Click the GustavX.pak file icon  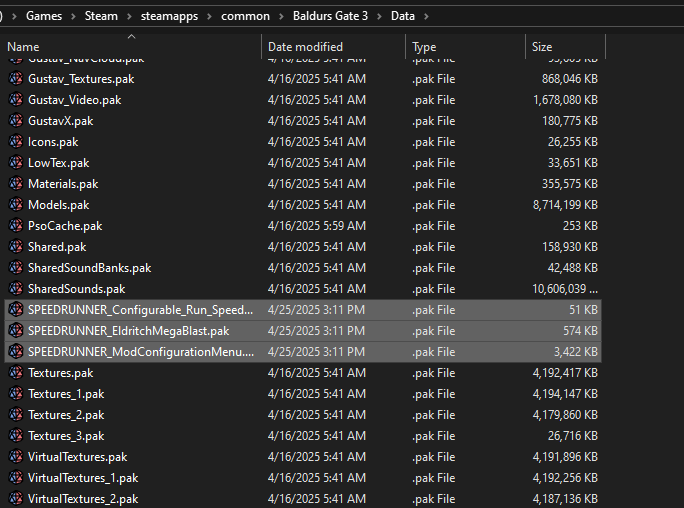click(x=16, y=121)
